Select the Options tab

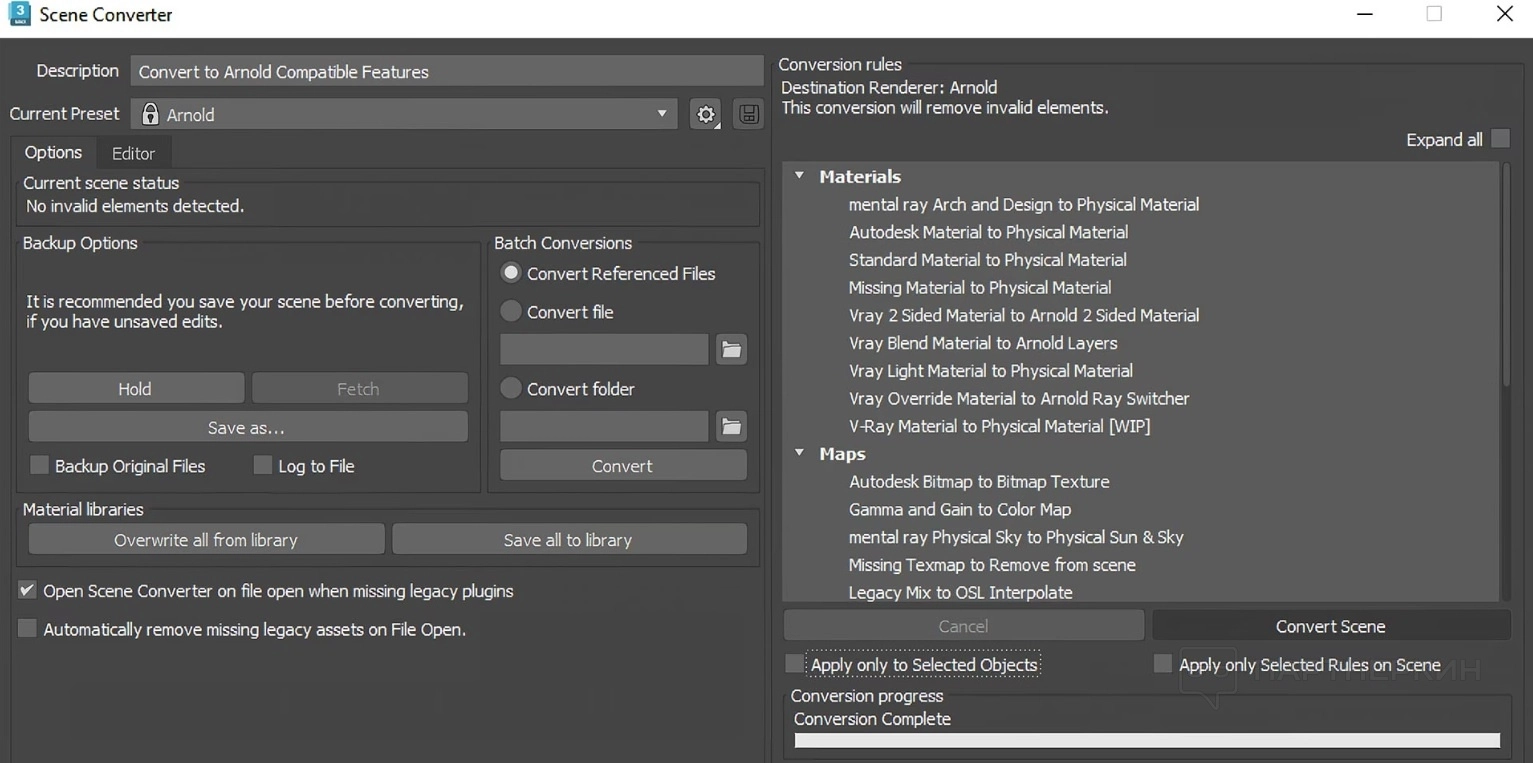click(x=53, y=152)
